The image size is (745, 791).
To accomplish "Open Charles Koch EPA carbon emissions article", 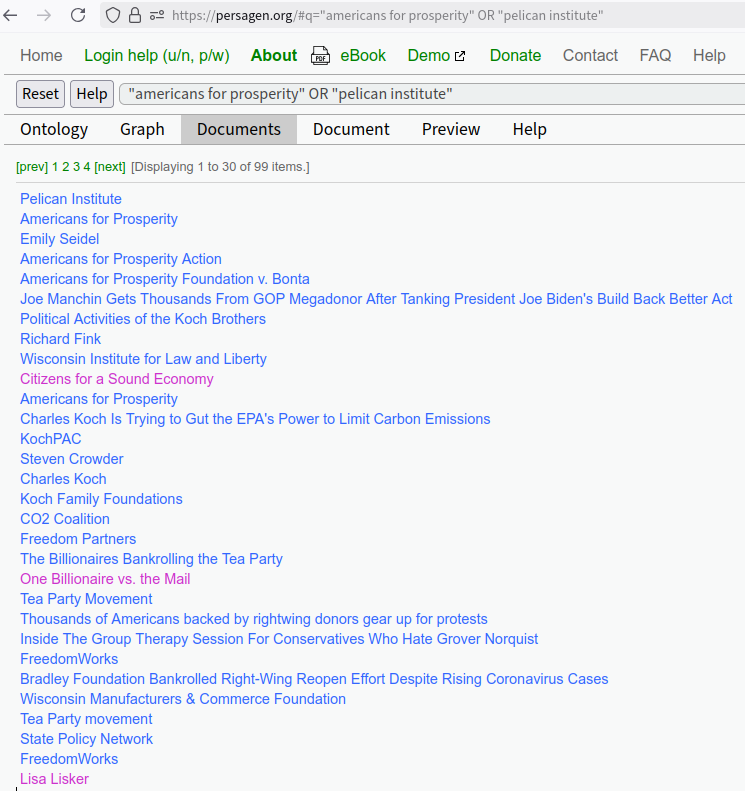I will coord(255,419).
